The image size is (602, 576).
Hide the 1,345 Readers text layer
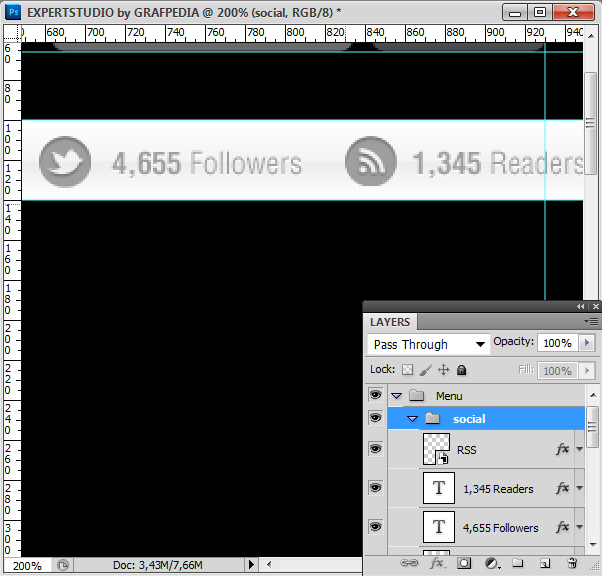376,488
